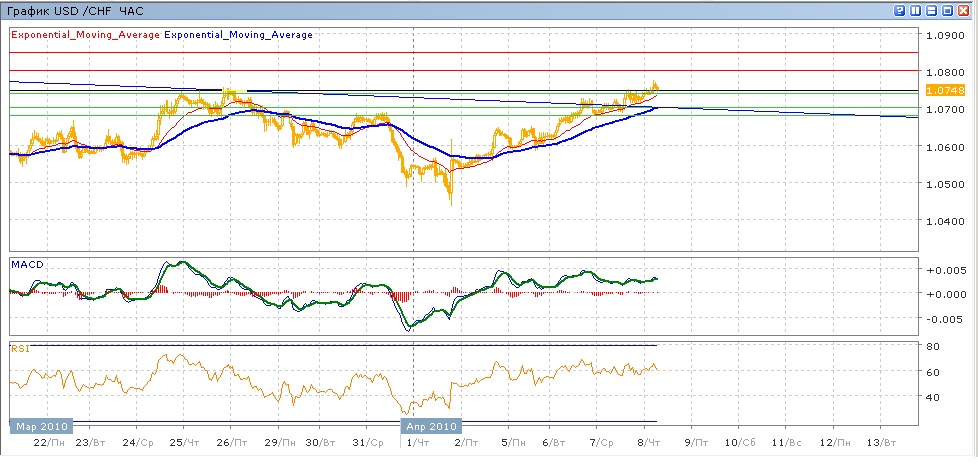Select the RSI indicator label
Image resolution: width=978 pixels, height=466 pixels.
pyautogui.click(x=20, y=349)
